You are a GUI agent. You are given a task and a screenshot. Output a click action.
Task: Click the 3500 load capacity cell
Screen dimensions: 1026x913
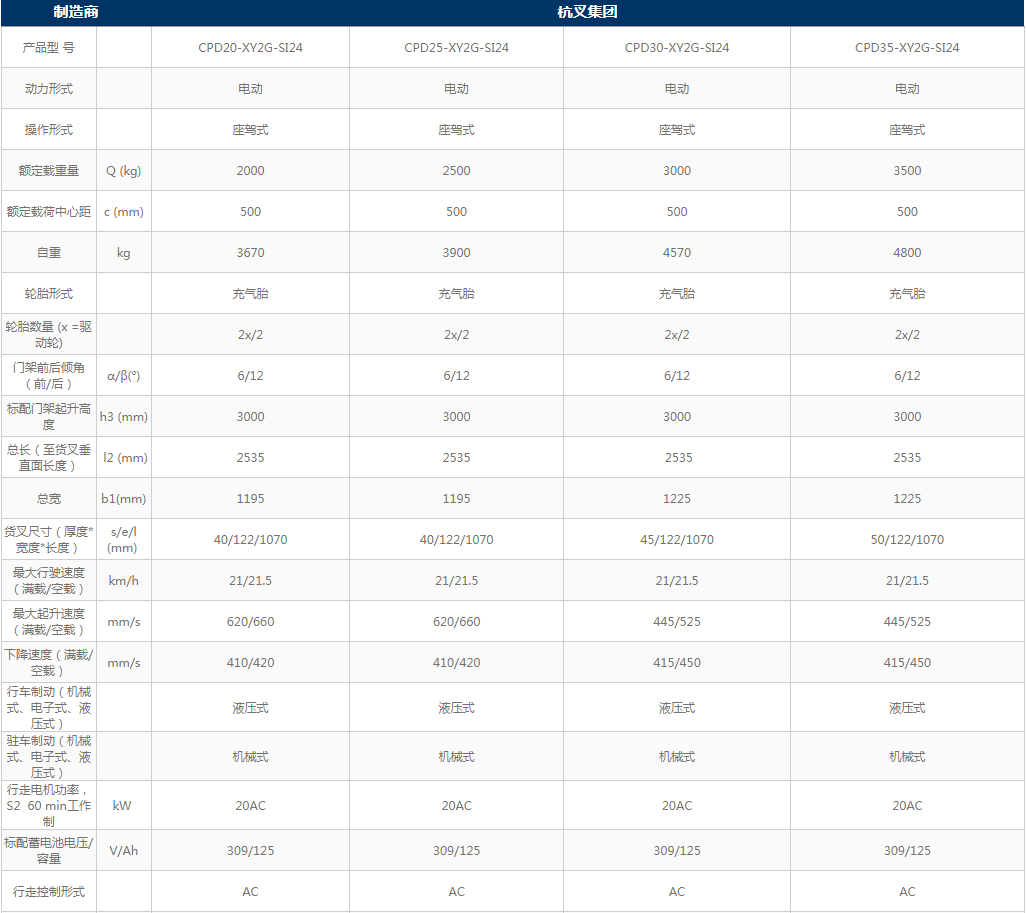[906, 170]
